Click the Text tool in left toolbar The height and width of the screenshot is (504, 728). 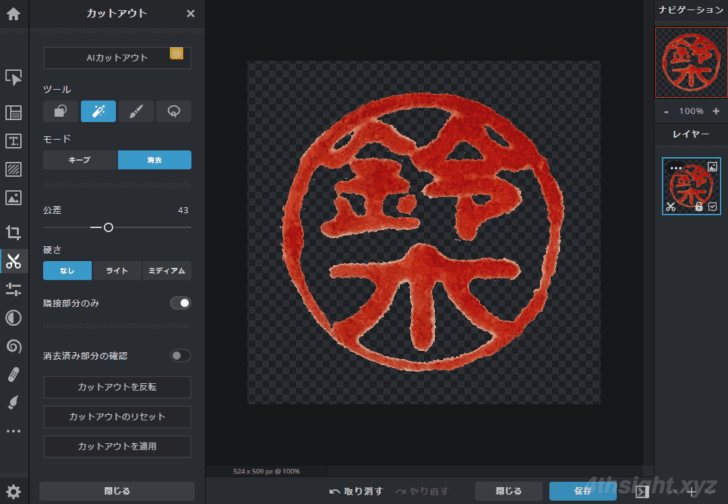pyautogui.click(x=14, y=141)
